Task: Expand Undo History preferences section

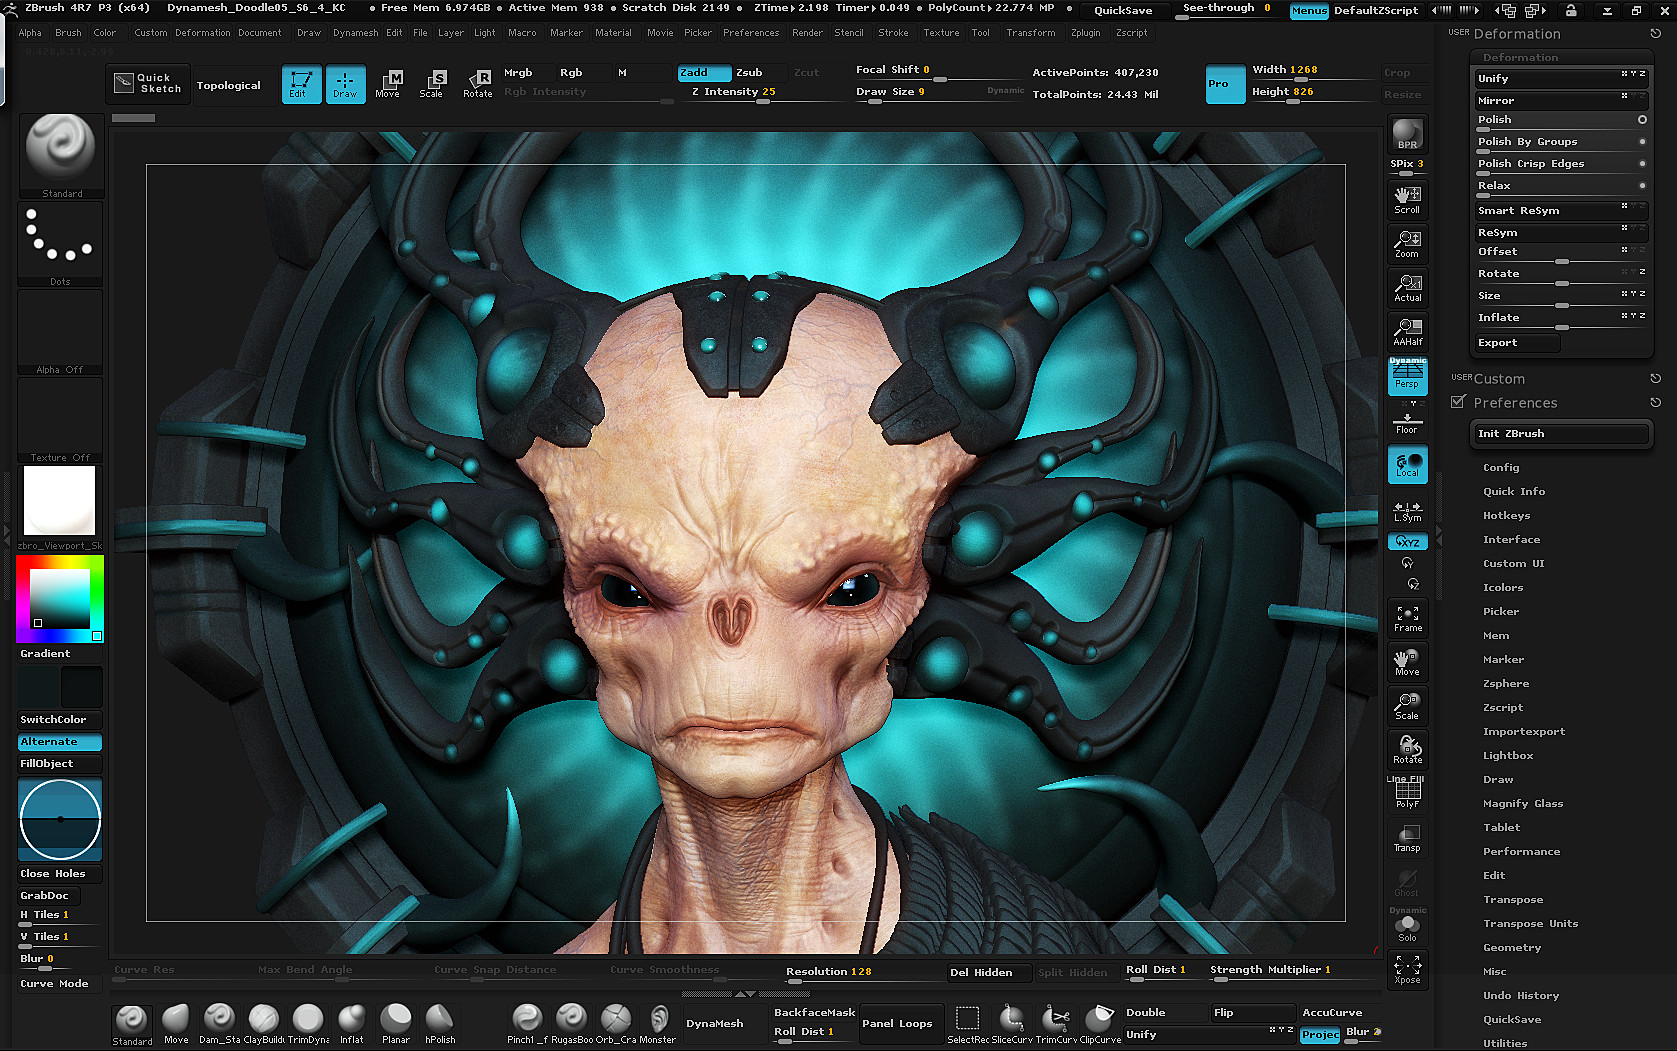Action: pyautogui.click(x=1520, y=995)
